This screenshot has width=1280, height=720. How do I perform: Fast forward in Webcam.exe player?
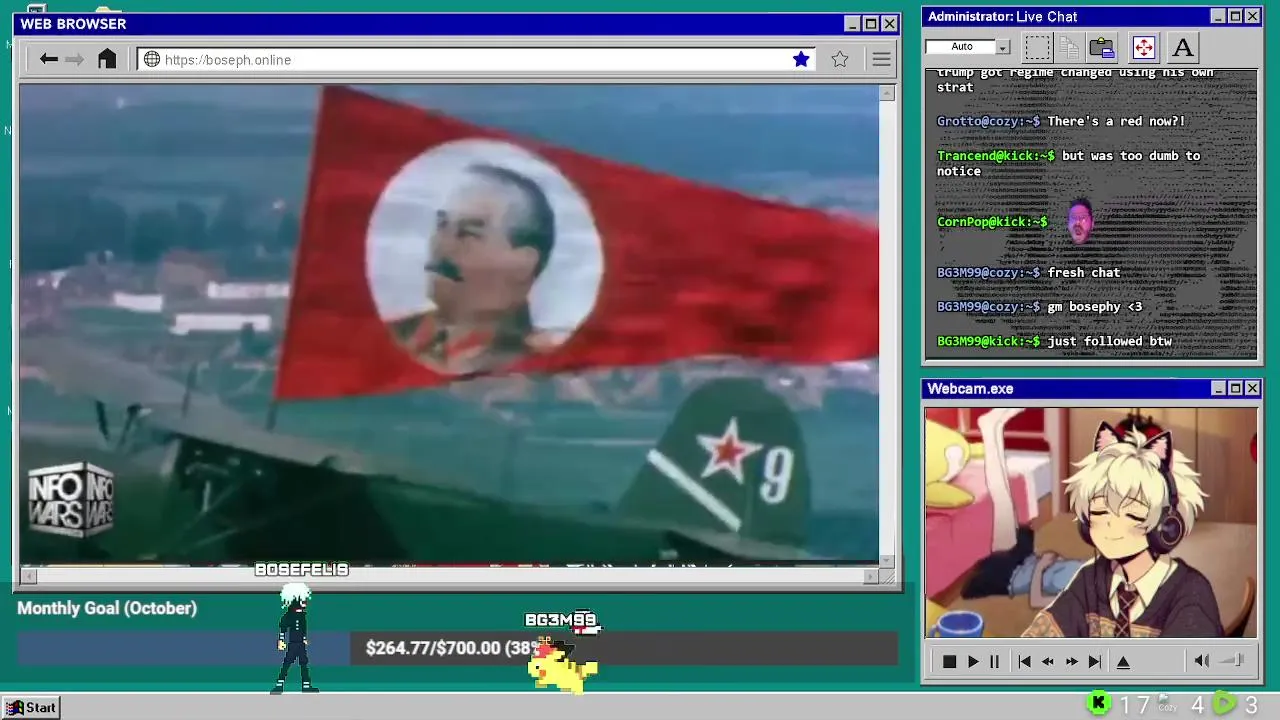tap(1071, 661)
